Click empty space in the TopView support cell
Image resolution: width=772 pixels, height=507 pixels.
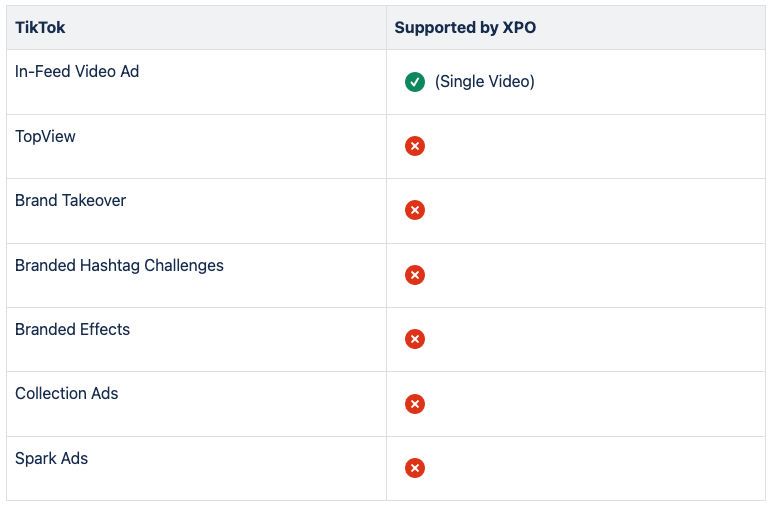click(x=600, y=146)
